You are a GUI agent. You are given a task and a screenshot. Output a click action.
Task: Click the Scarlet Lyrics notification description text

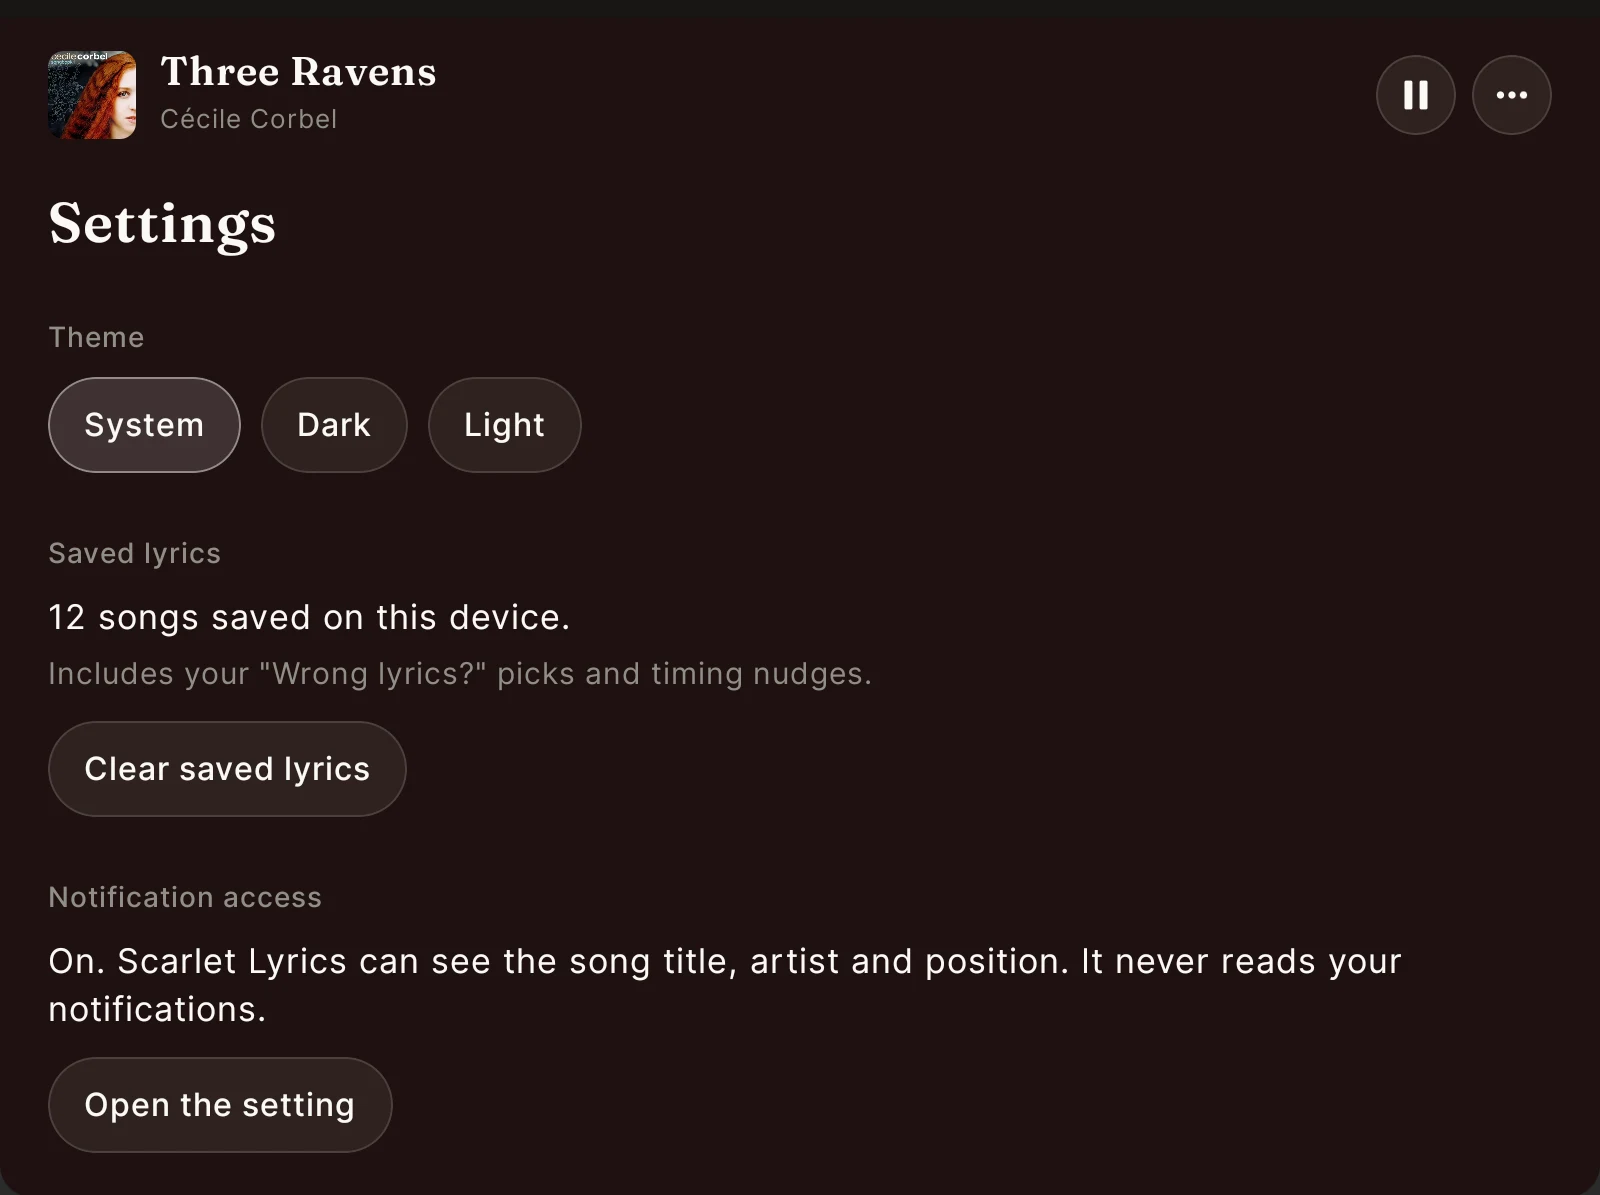tap(725, 985)
